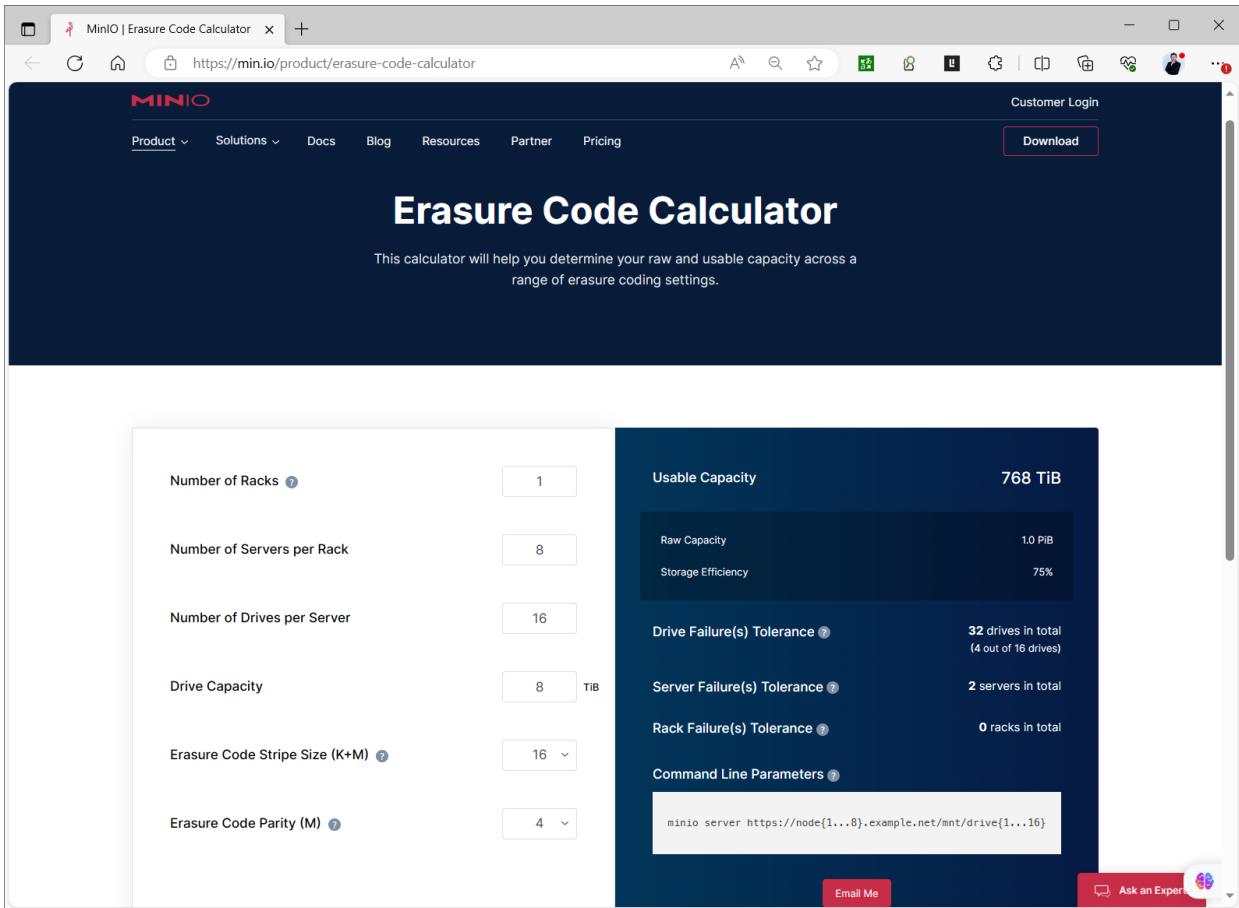Open the browser extensions puzzle icon
The height and width of the screenshot is (908, 1239).
pos(995,63)
